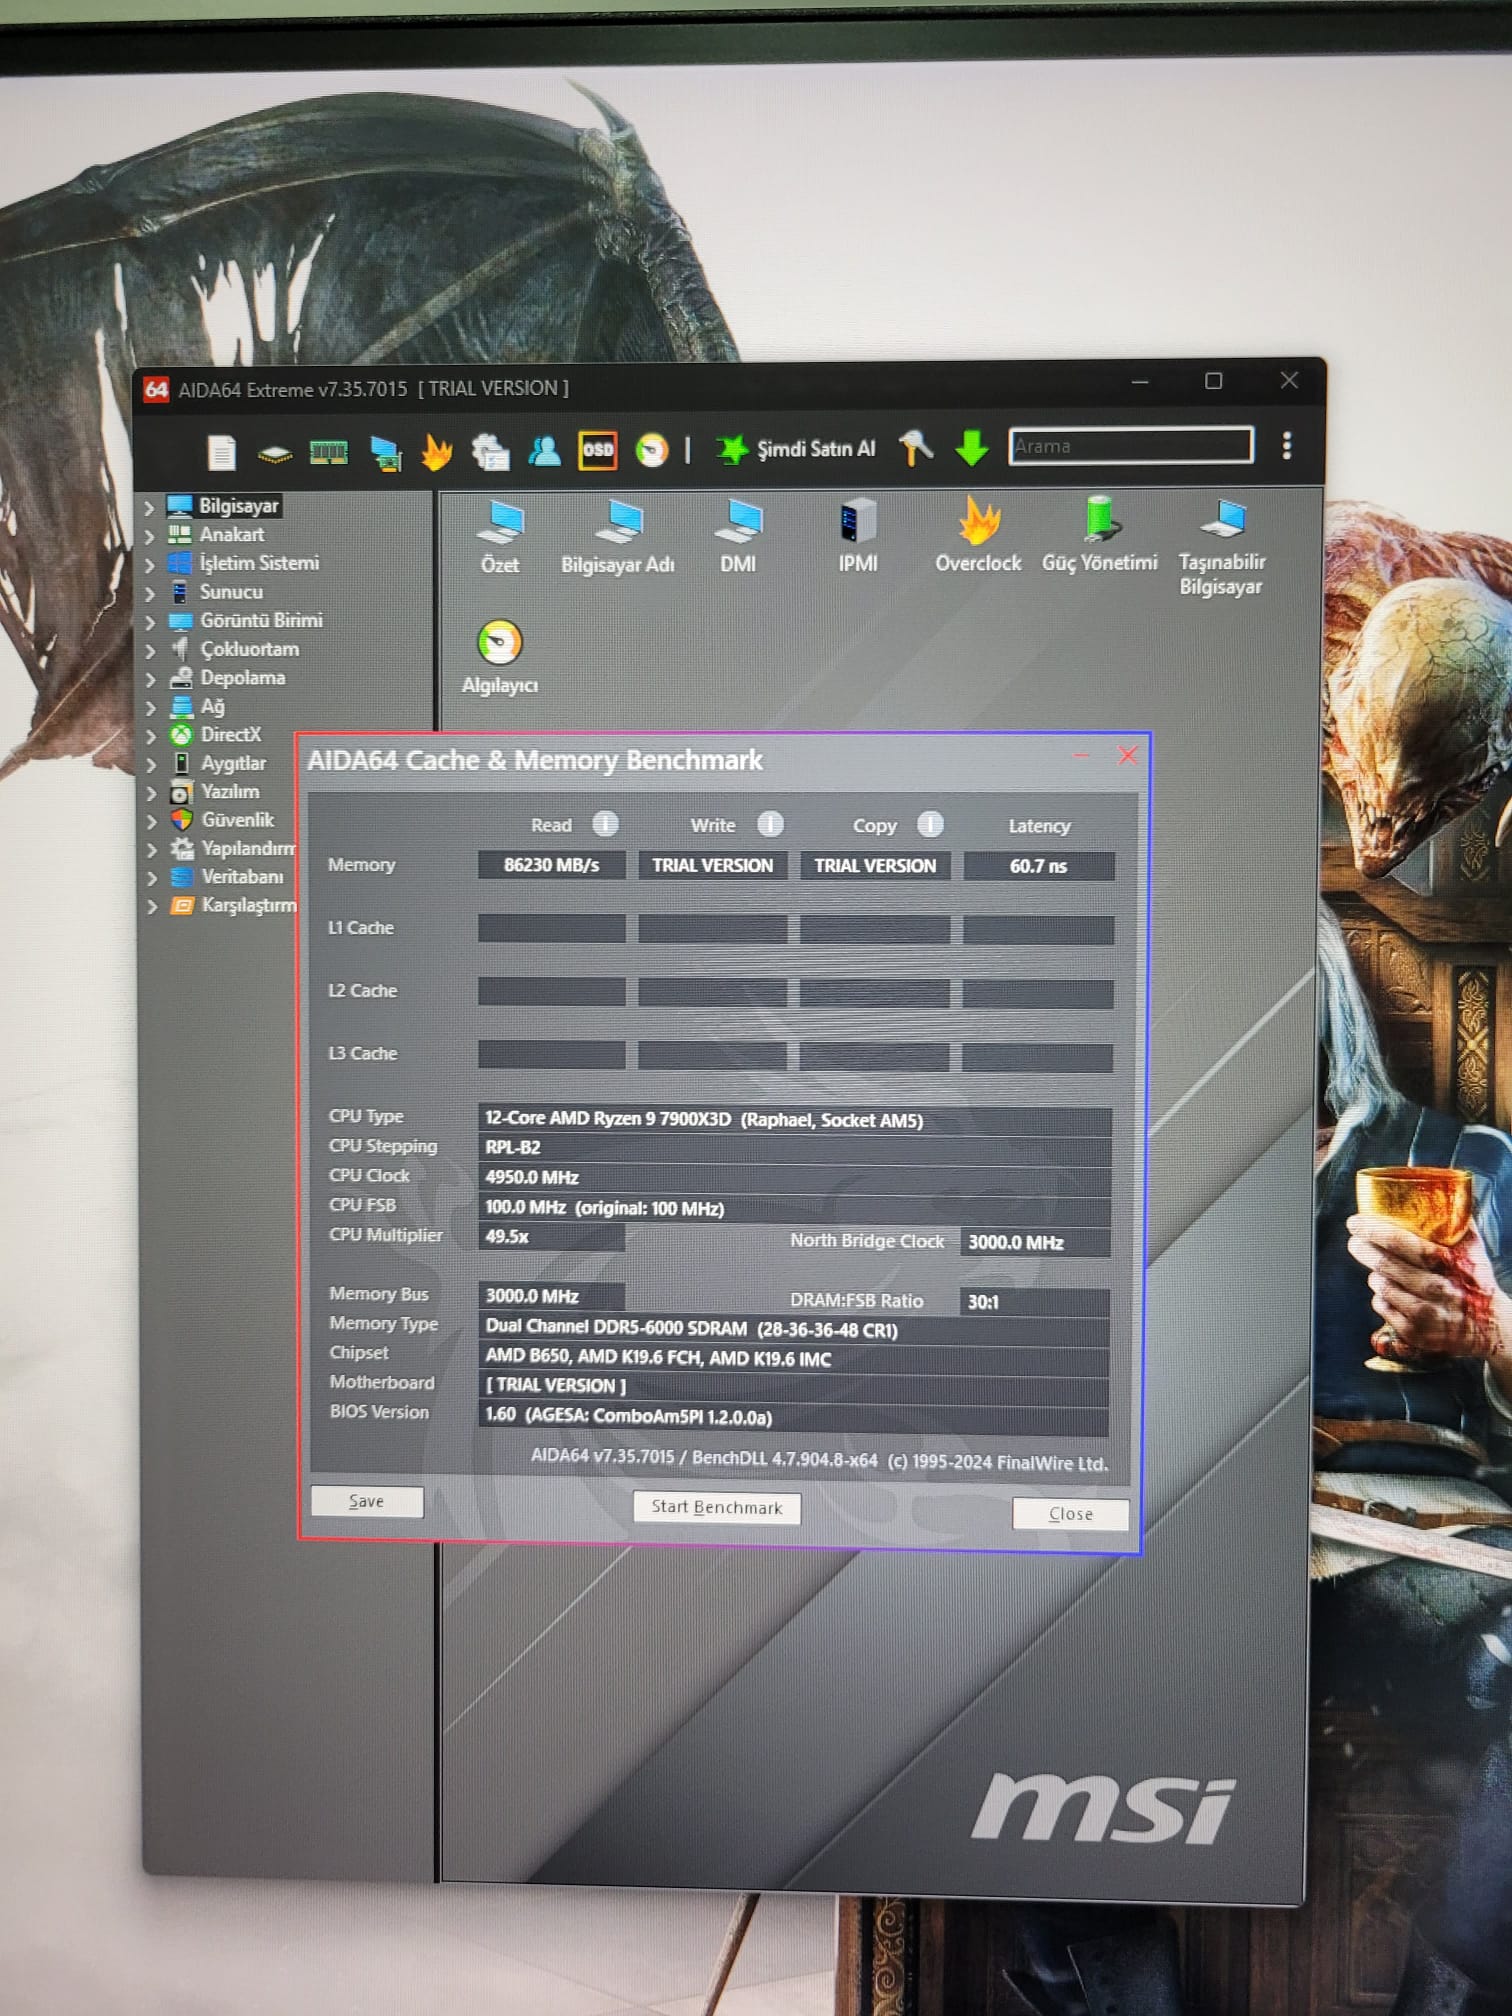The height and width of the screenshot is (2016, 1512).
Task: Click the green RAM module toolbar icon
Action: coord(328,453)
